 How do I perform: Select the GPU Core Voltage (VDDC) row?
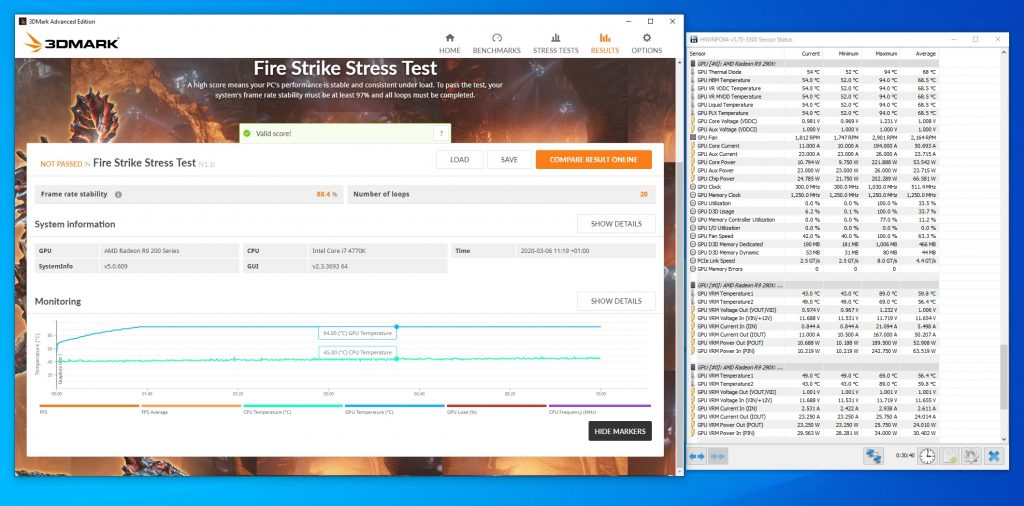(x=814, y=121)
